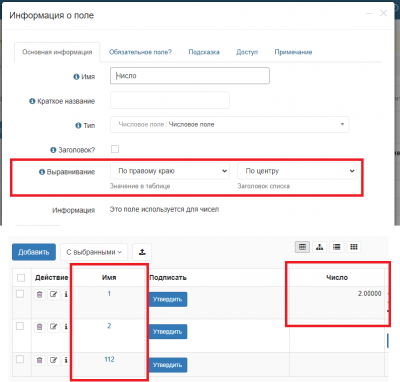Click the info icon beside Выравнивание label
The width and height of the screenshot is (400, 382).
pyautogui.click(x=42, y=172)
